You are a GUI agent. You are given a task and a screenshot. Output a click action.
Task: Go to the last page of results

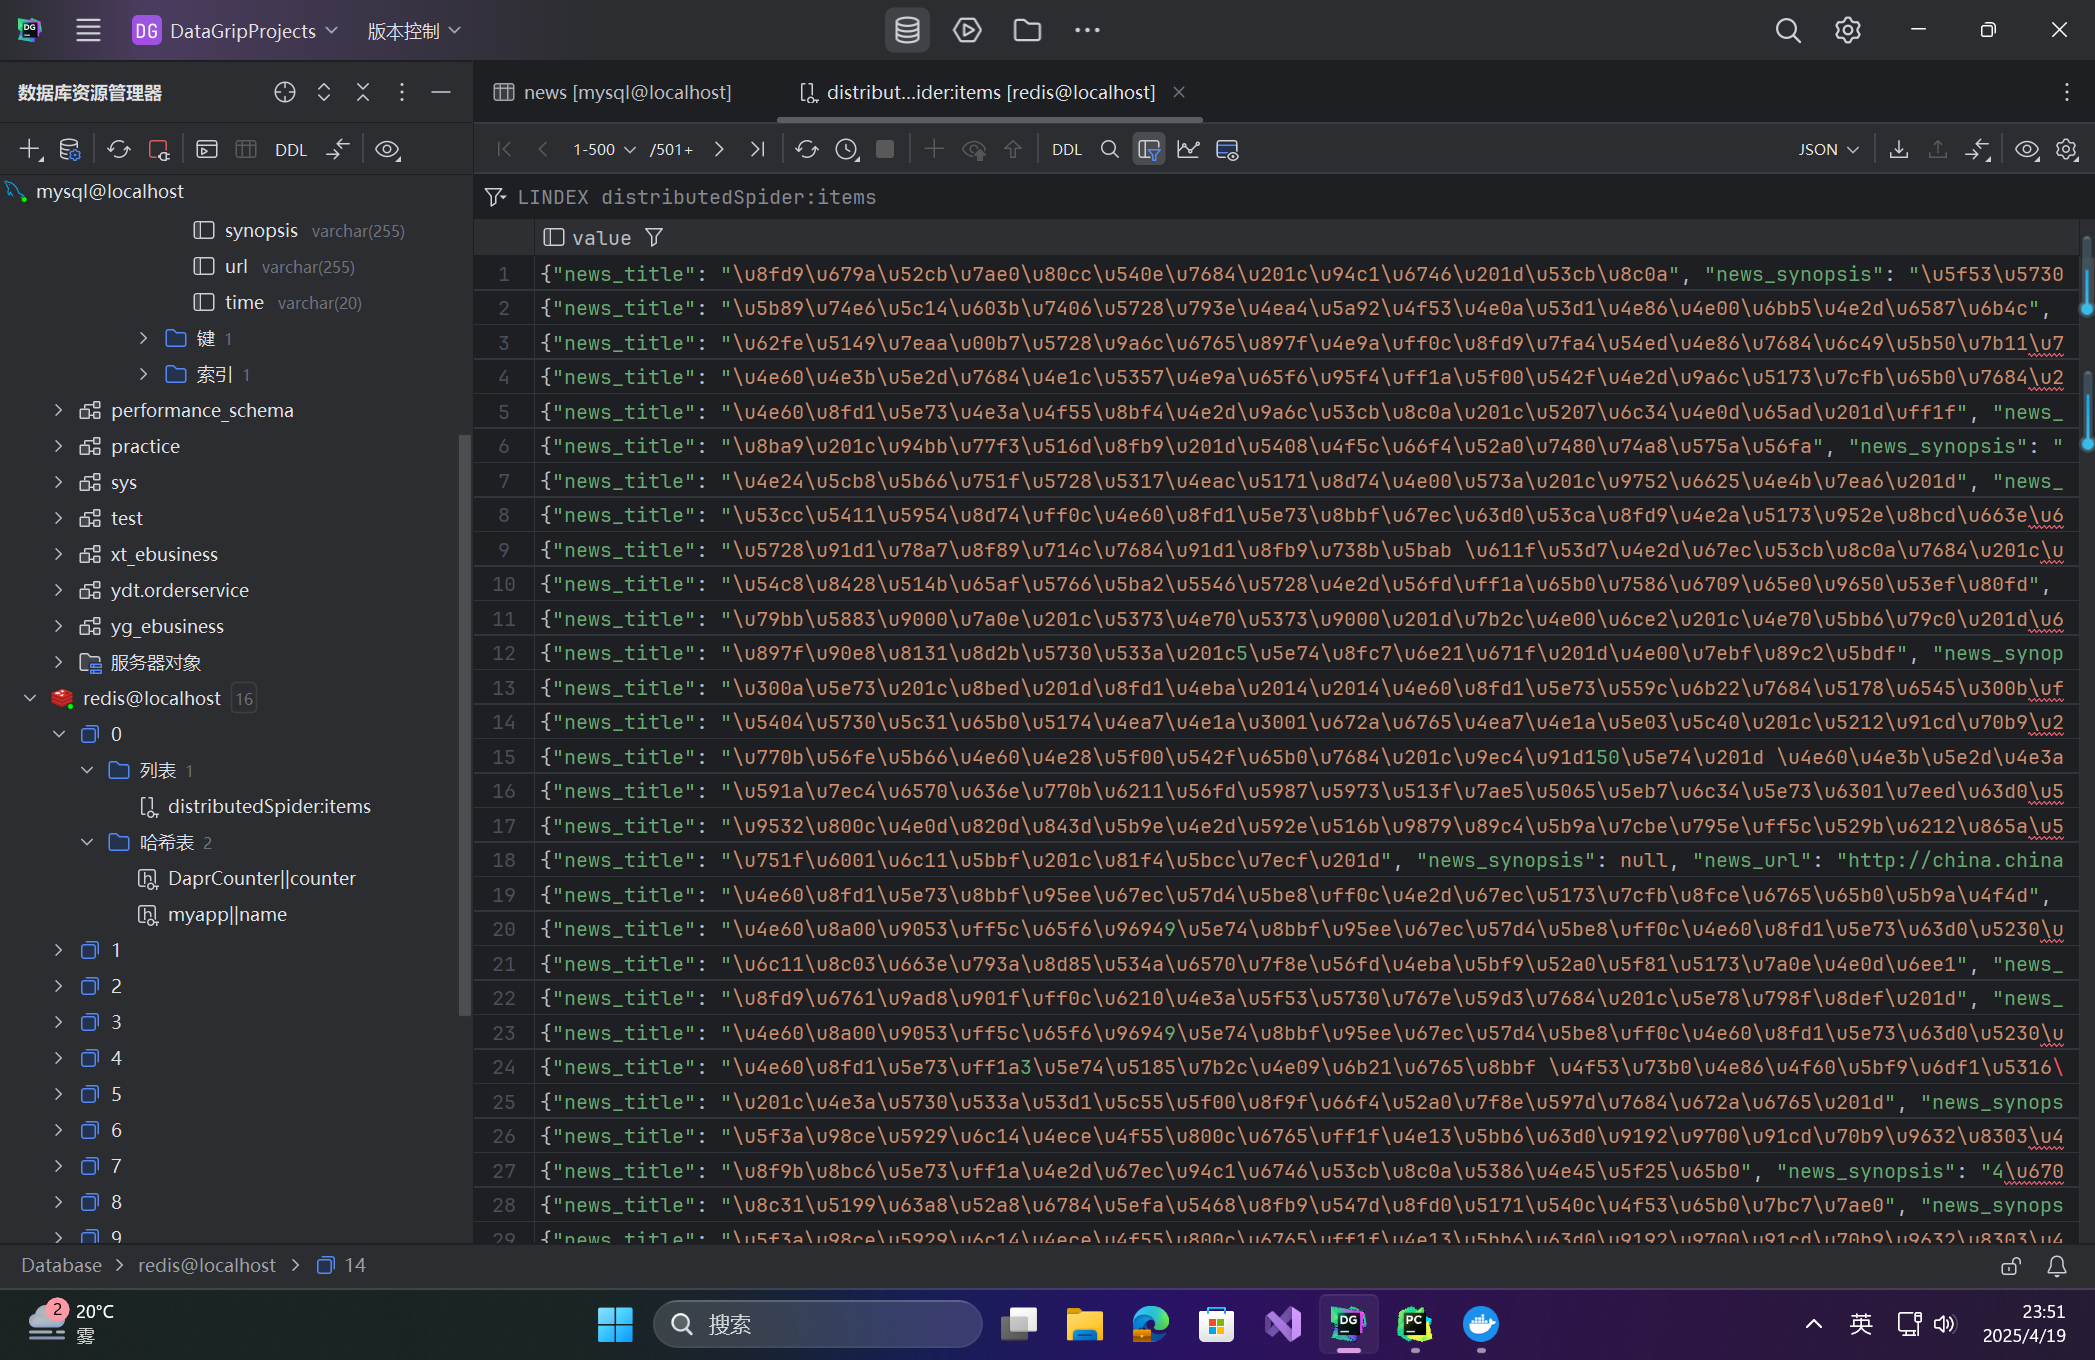pos(757,149)
